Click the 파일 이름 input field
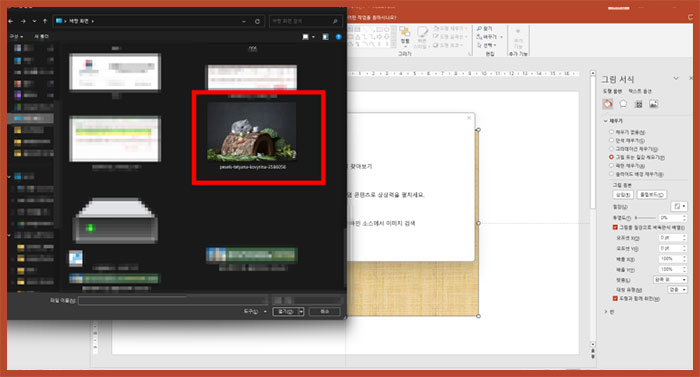Viewport: 700px width, 377px height. (173, 301)
